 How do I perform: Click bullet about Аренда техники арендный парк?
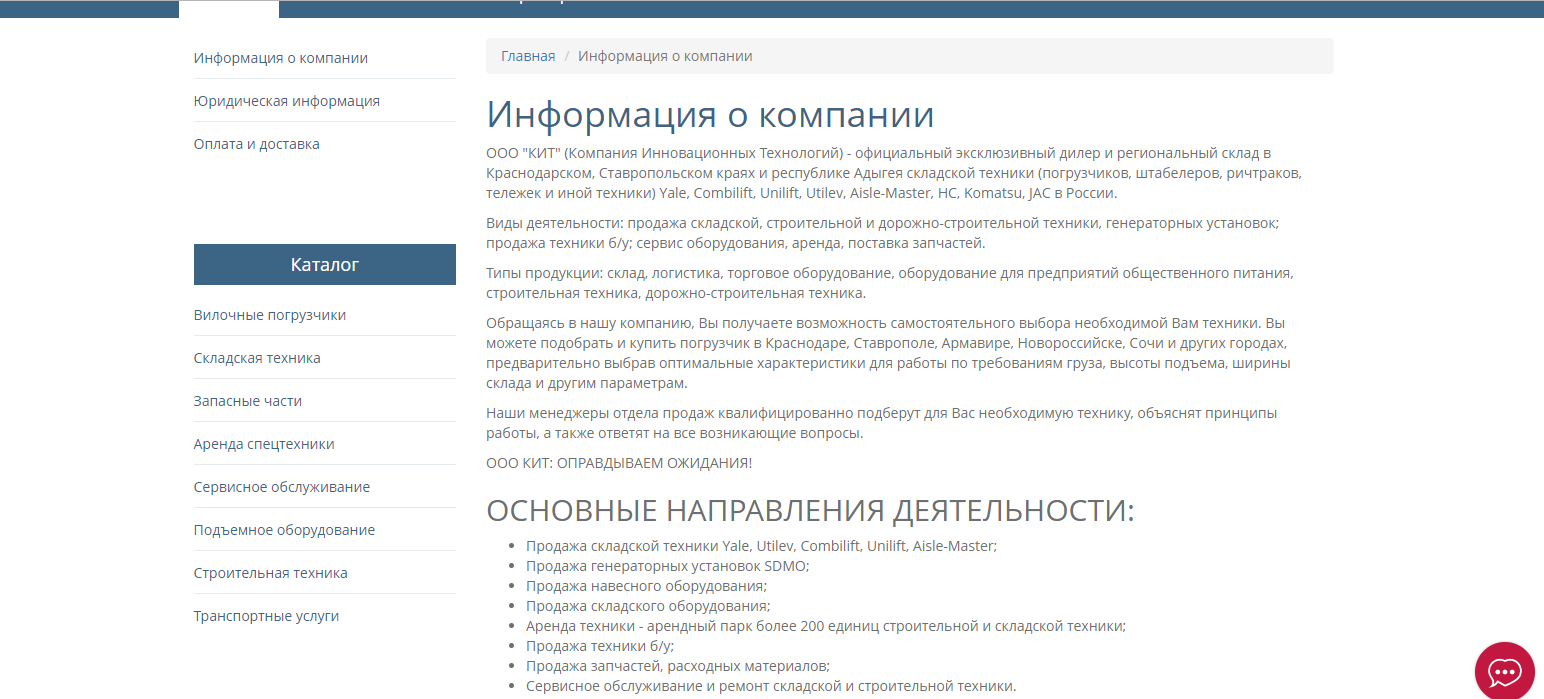coord(826,626)
